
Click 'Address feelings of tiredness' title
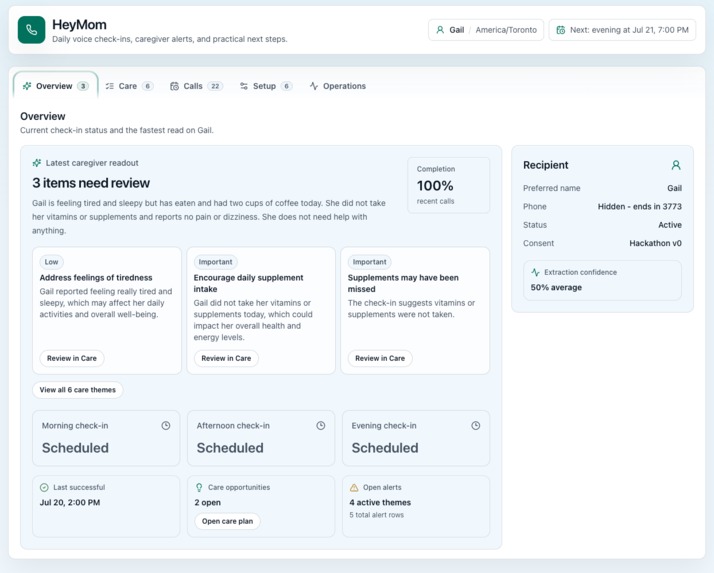pyautogui.click(x=96, y=278)
